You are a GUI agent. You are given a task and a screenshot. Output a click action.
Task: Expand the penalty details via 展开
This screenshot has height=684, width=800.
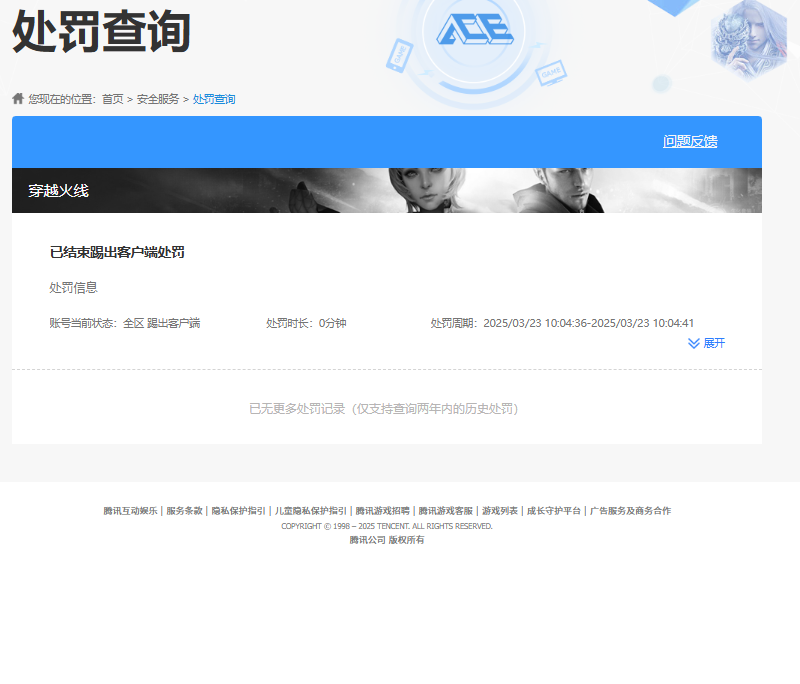[713, 344]
